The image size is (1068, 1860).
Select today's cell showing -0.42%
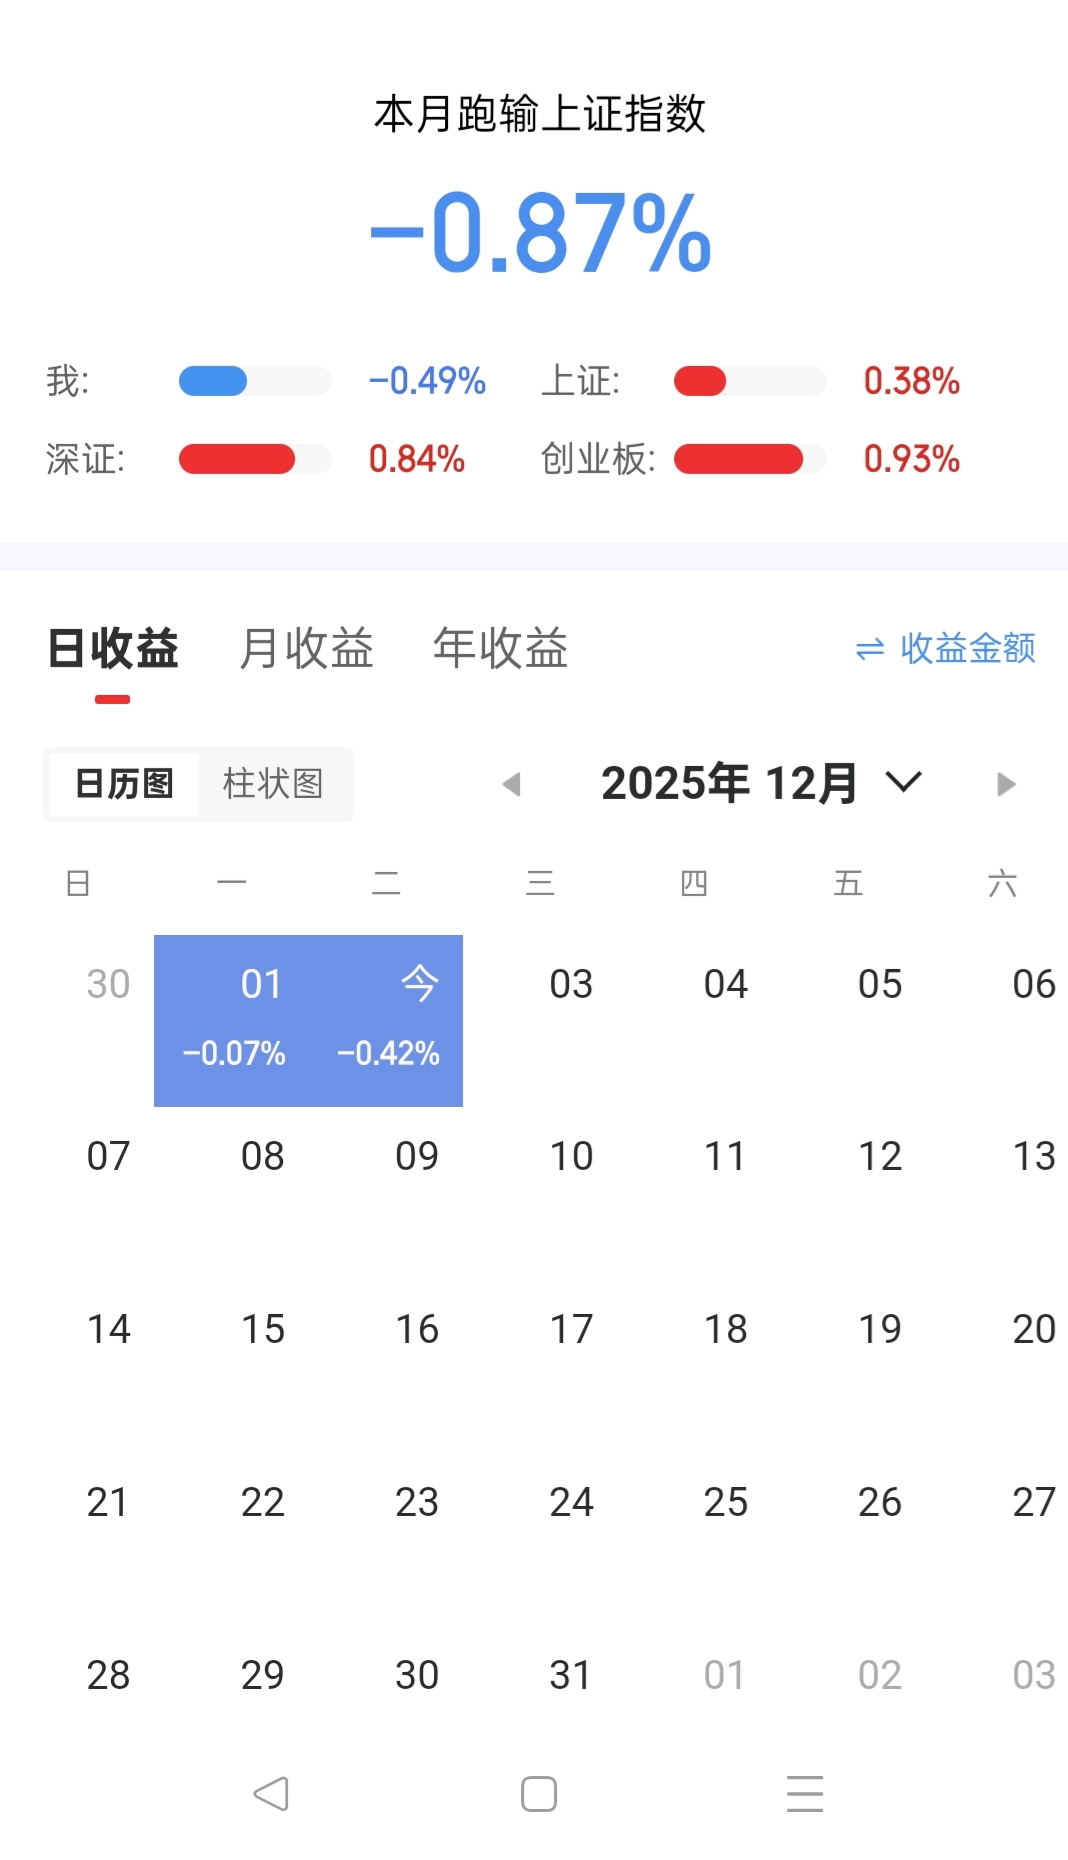387,1020
